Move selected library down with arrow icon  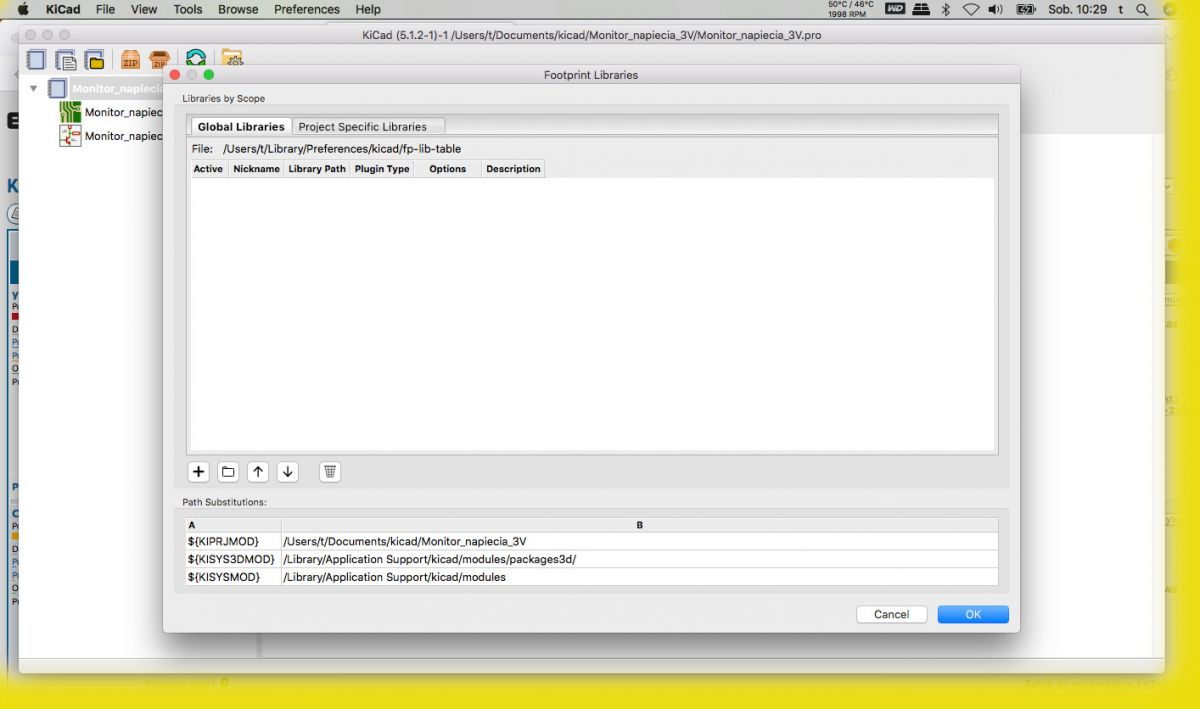coord(288,472)
